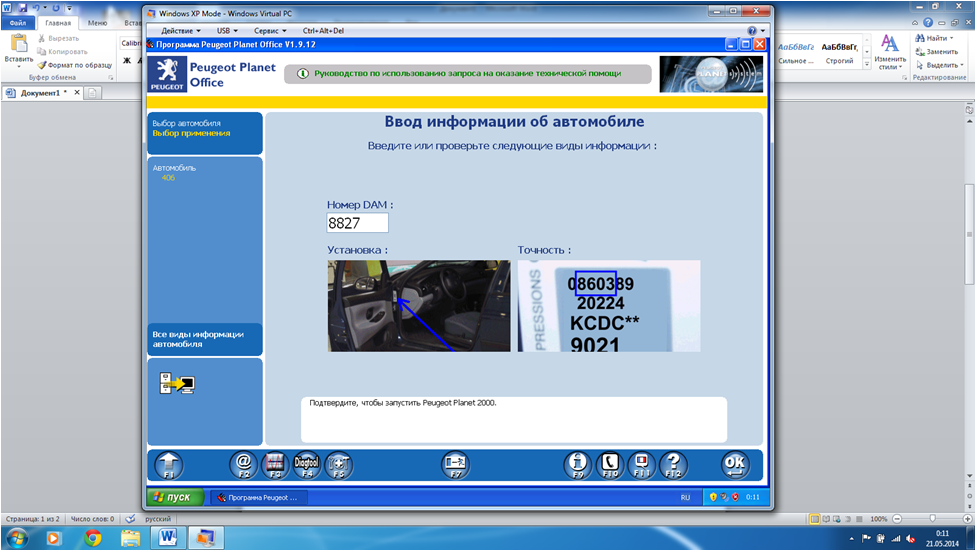Click the F10 phone assistance icon
Image resolution: width=976 pixels, height=551 pixels.
tap(610, 465)
